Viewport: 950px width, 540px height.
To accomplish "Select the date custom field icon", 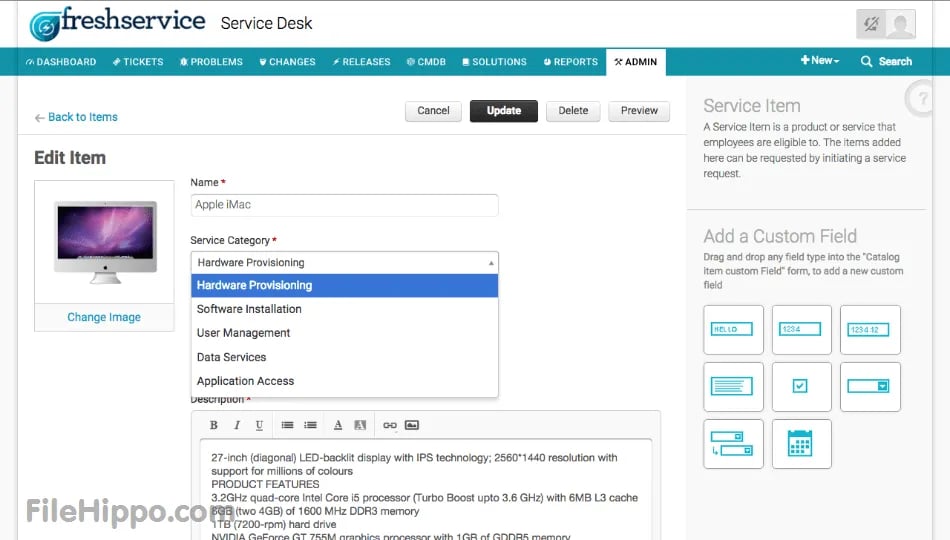I will pyautogui.click(x=802, y=444).
